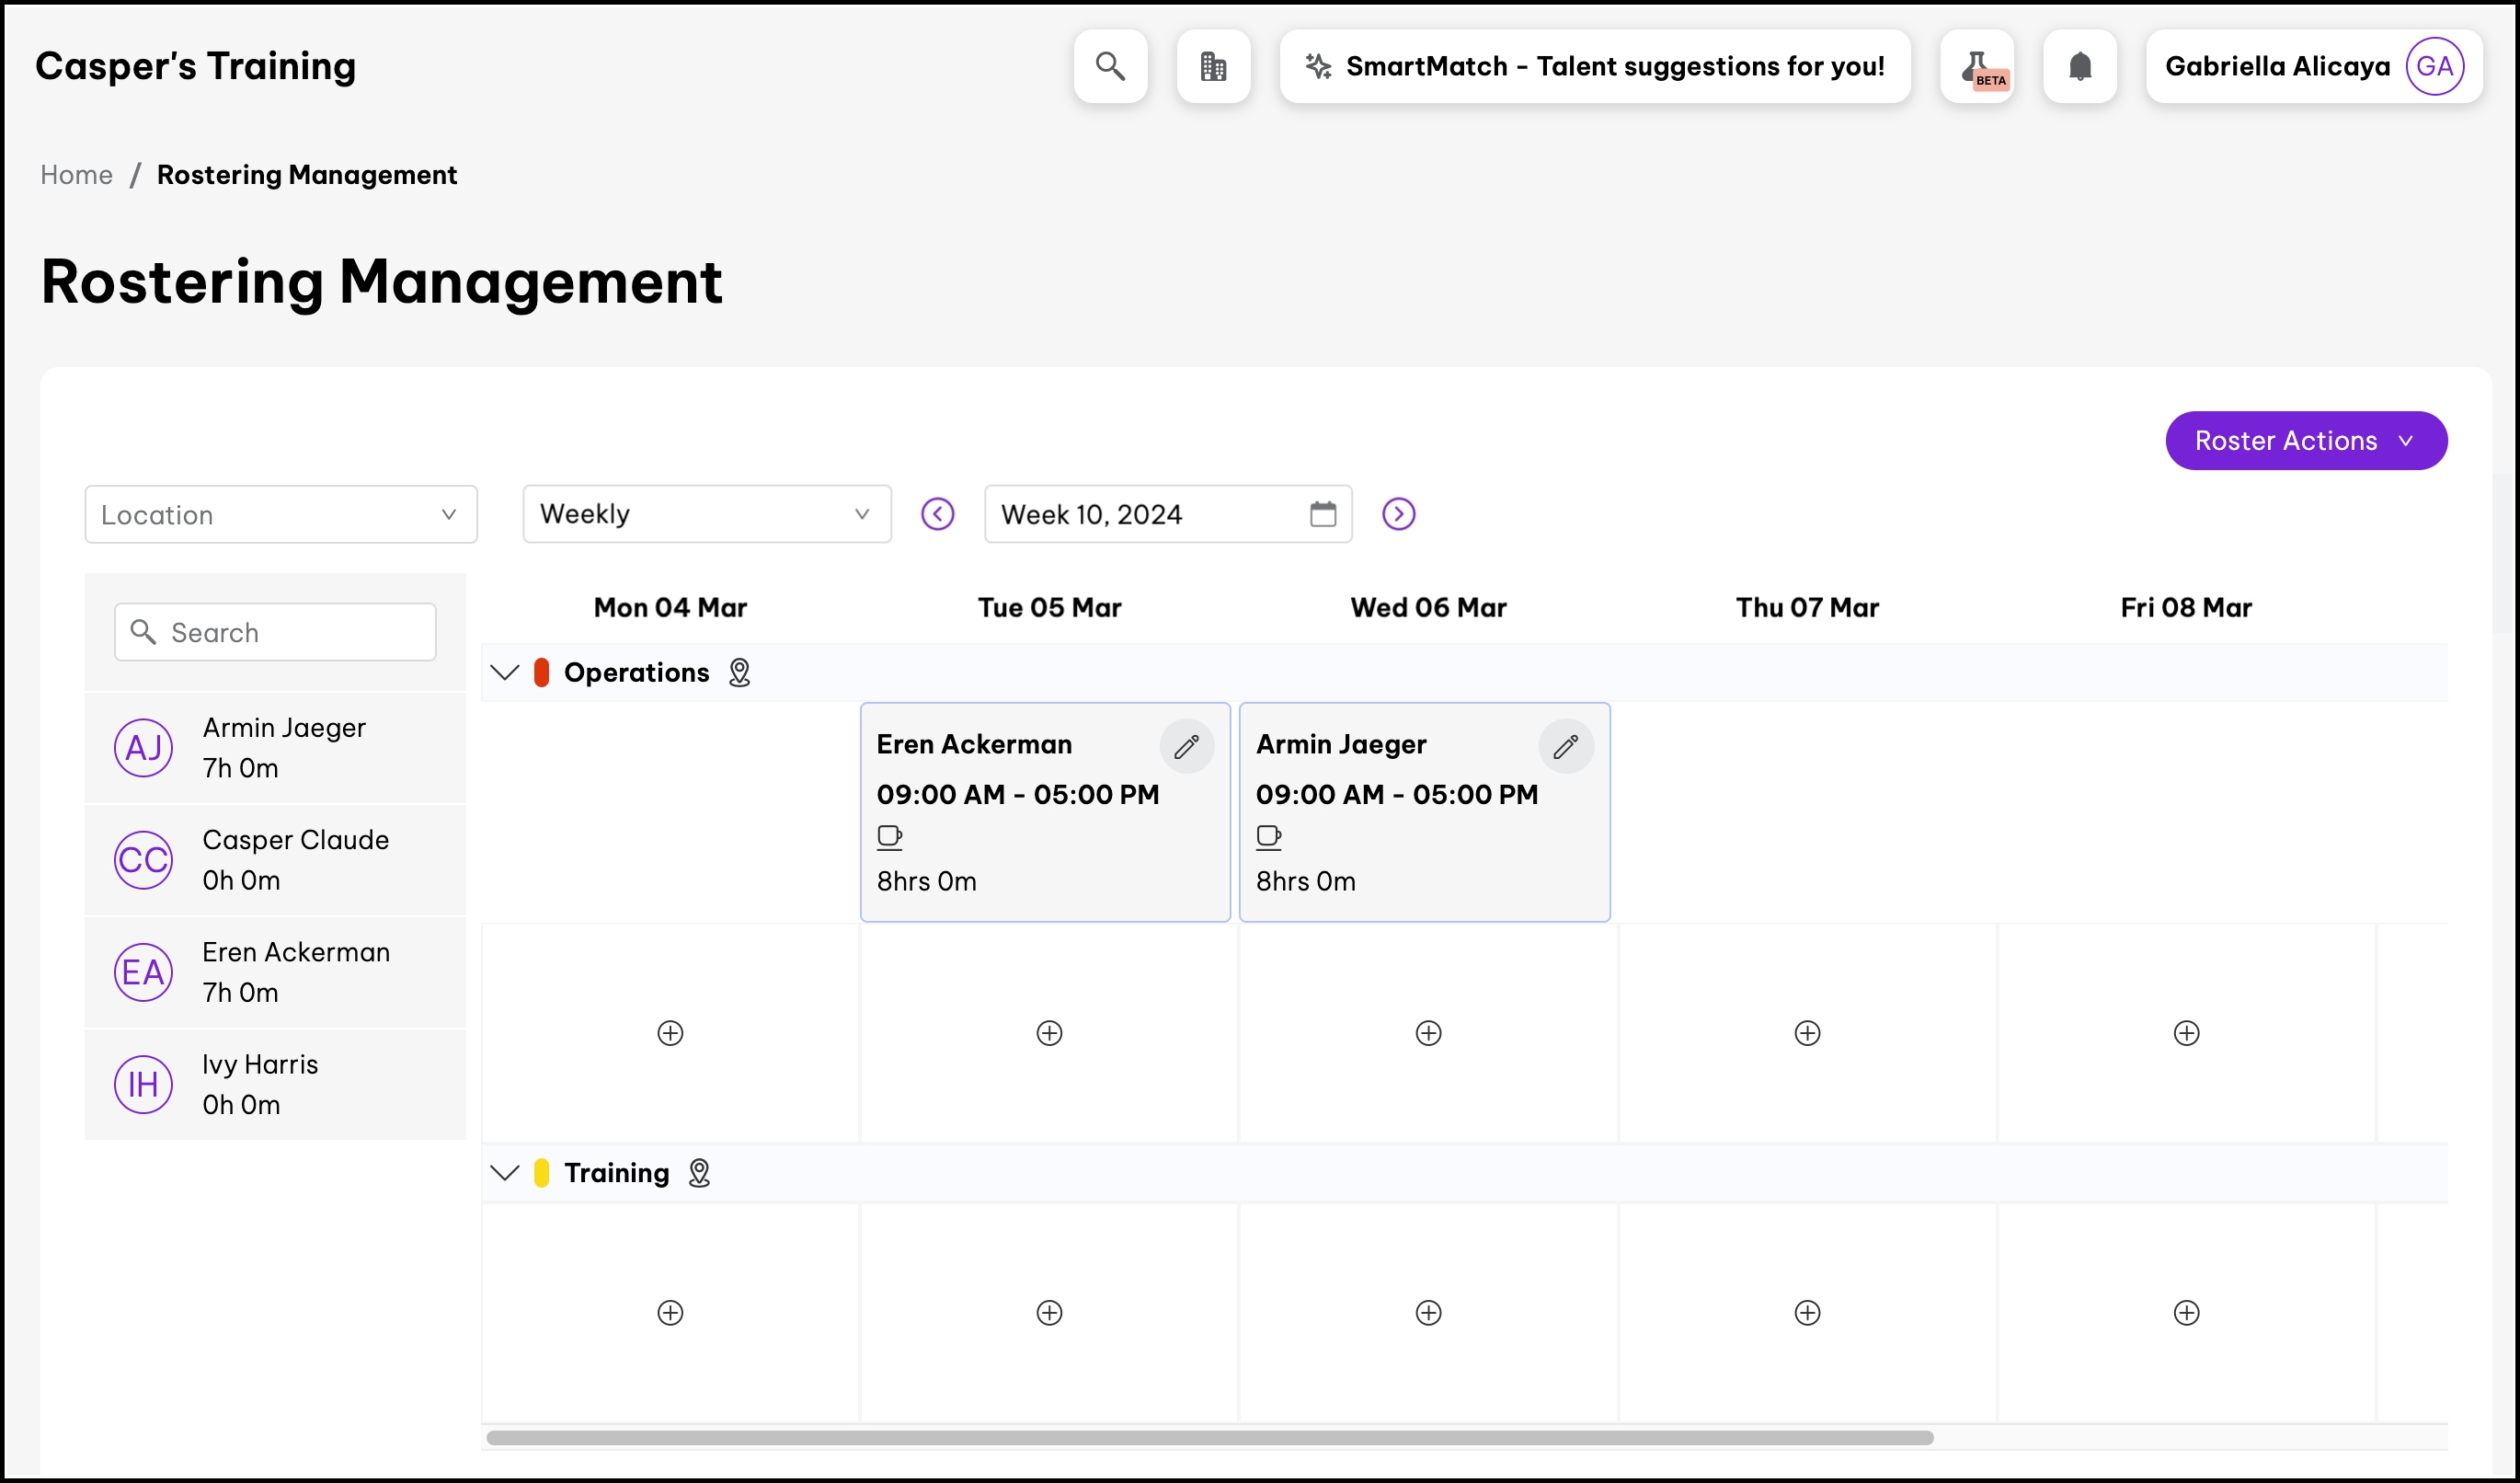
Task: Go to previous week arrow
Action: 937,514
